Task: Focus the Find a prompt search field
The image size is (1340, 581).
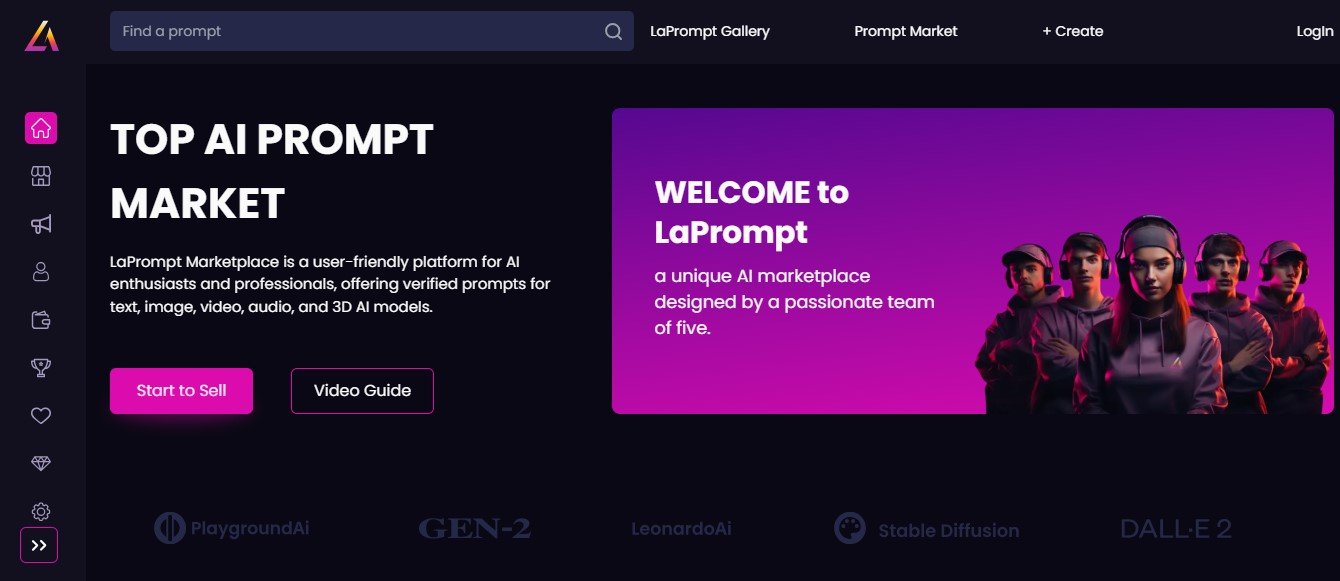Action: tap(355, 31)
